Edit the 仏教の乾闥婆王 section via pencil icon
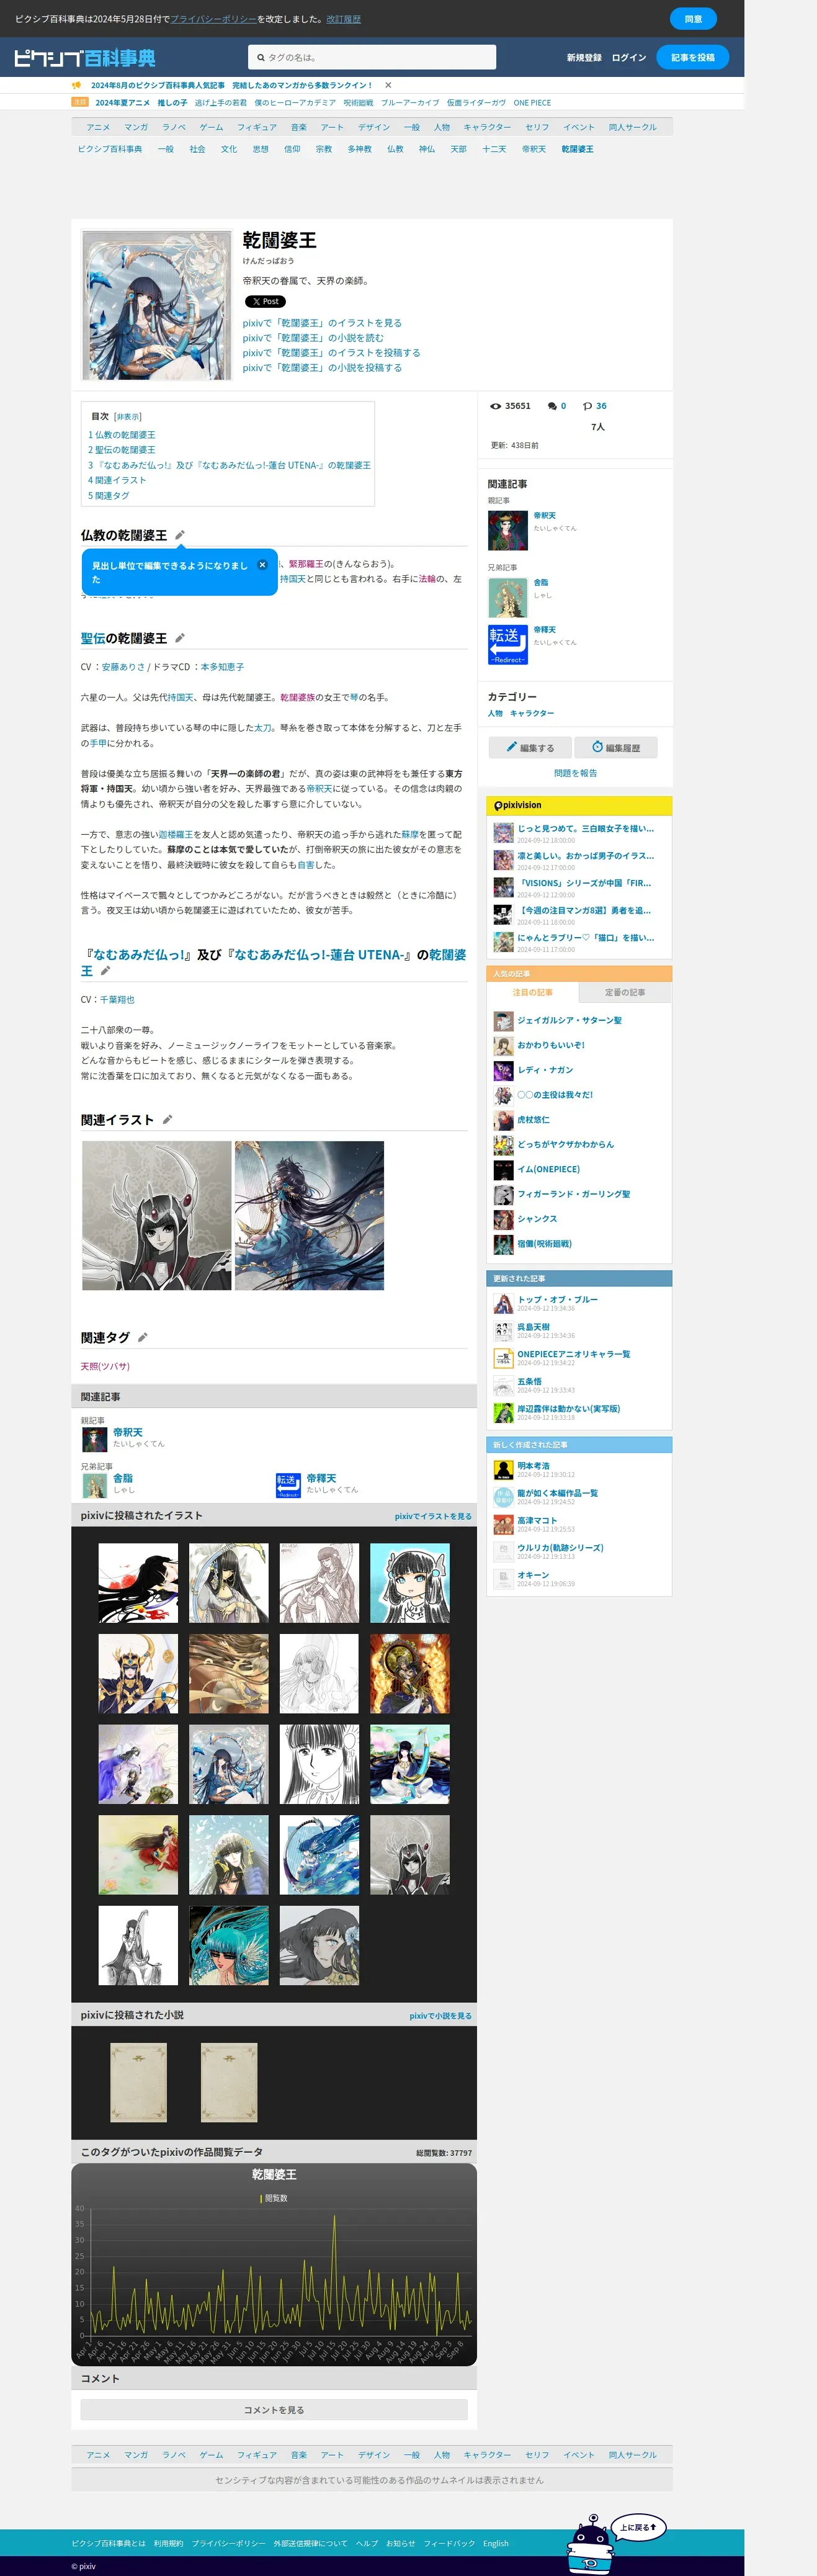Viewport: 817px width, 2576px height. click(x=180, y=535)
